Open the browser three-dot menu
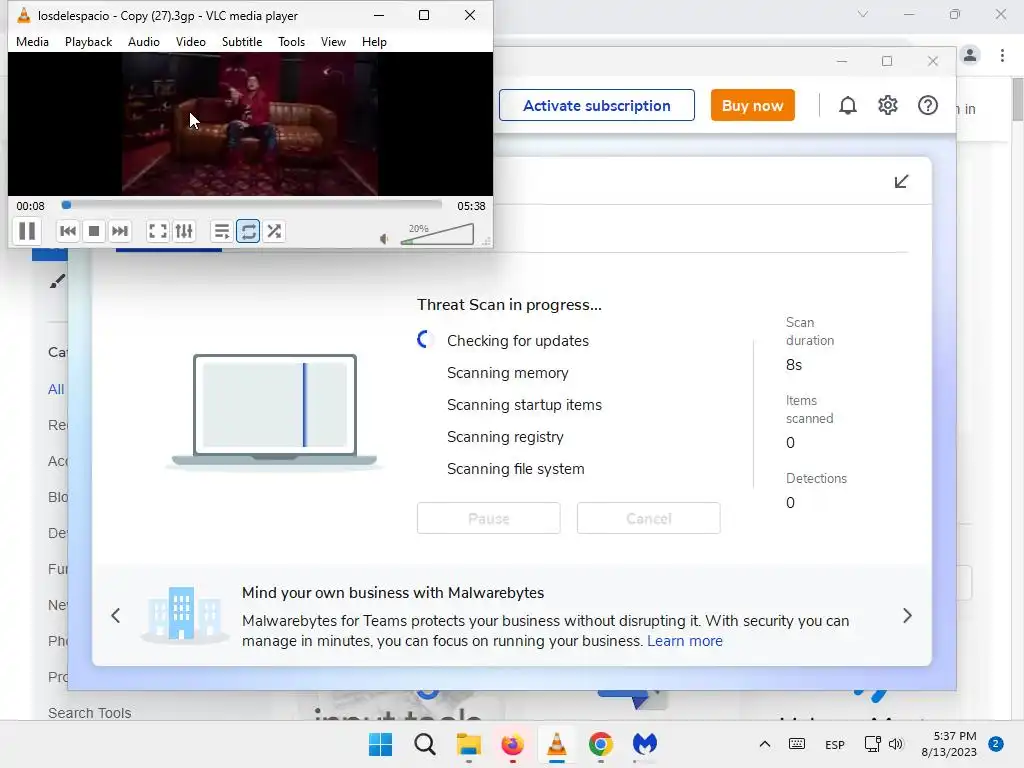Screen dimensions: 1024x768 tap(1002, 56)
